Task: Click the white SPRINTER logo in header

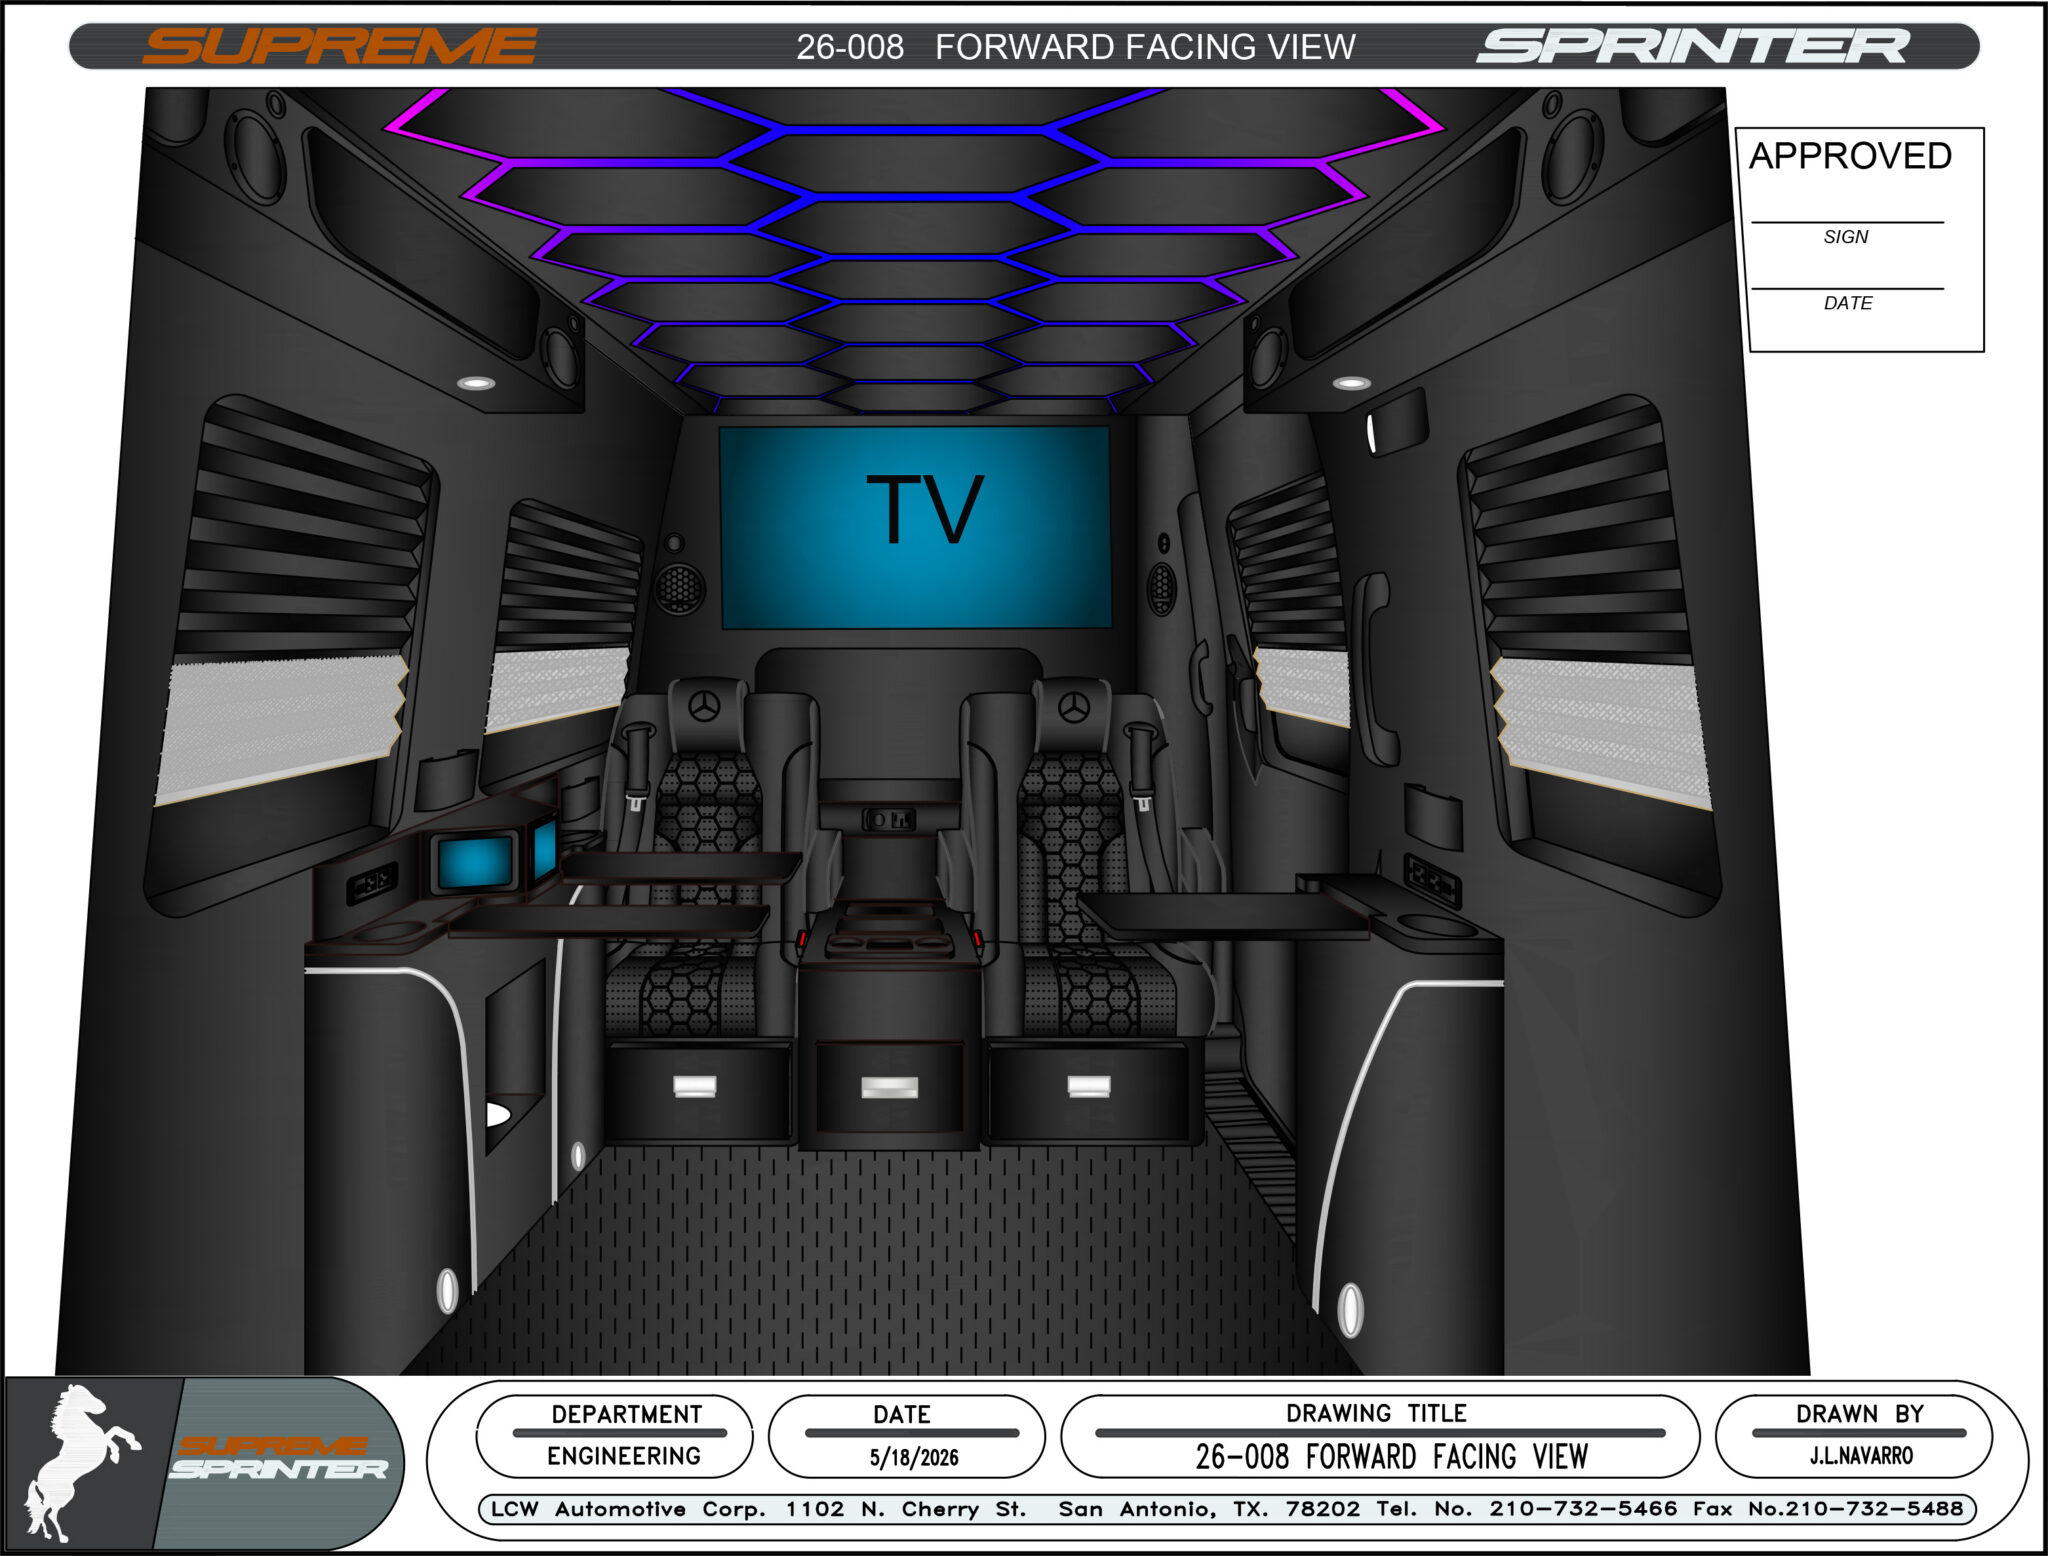Action: click(1693, 47)
